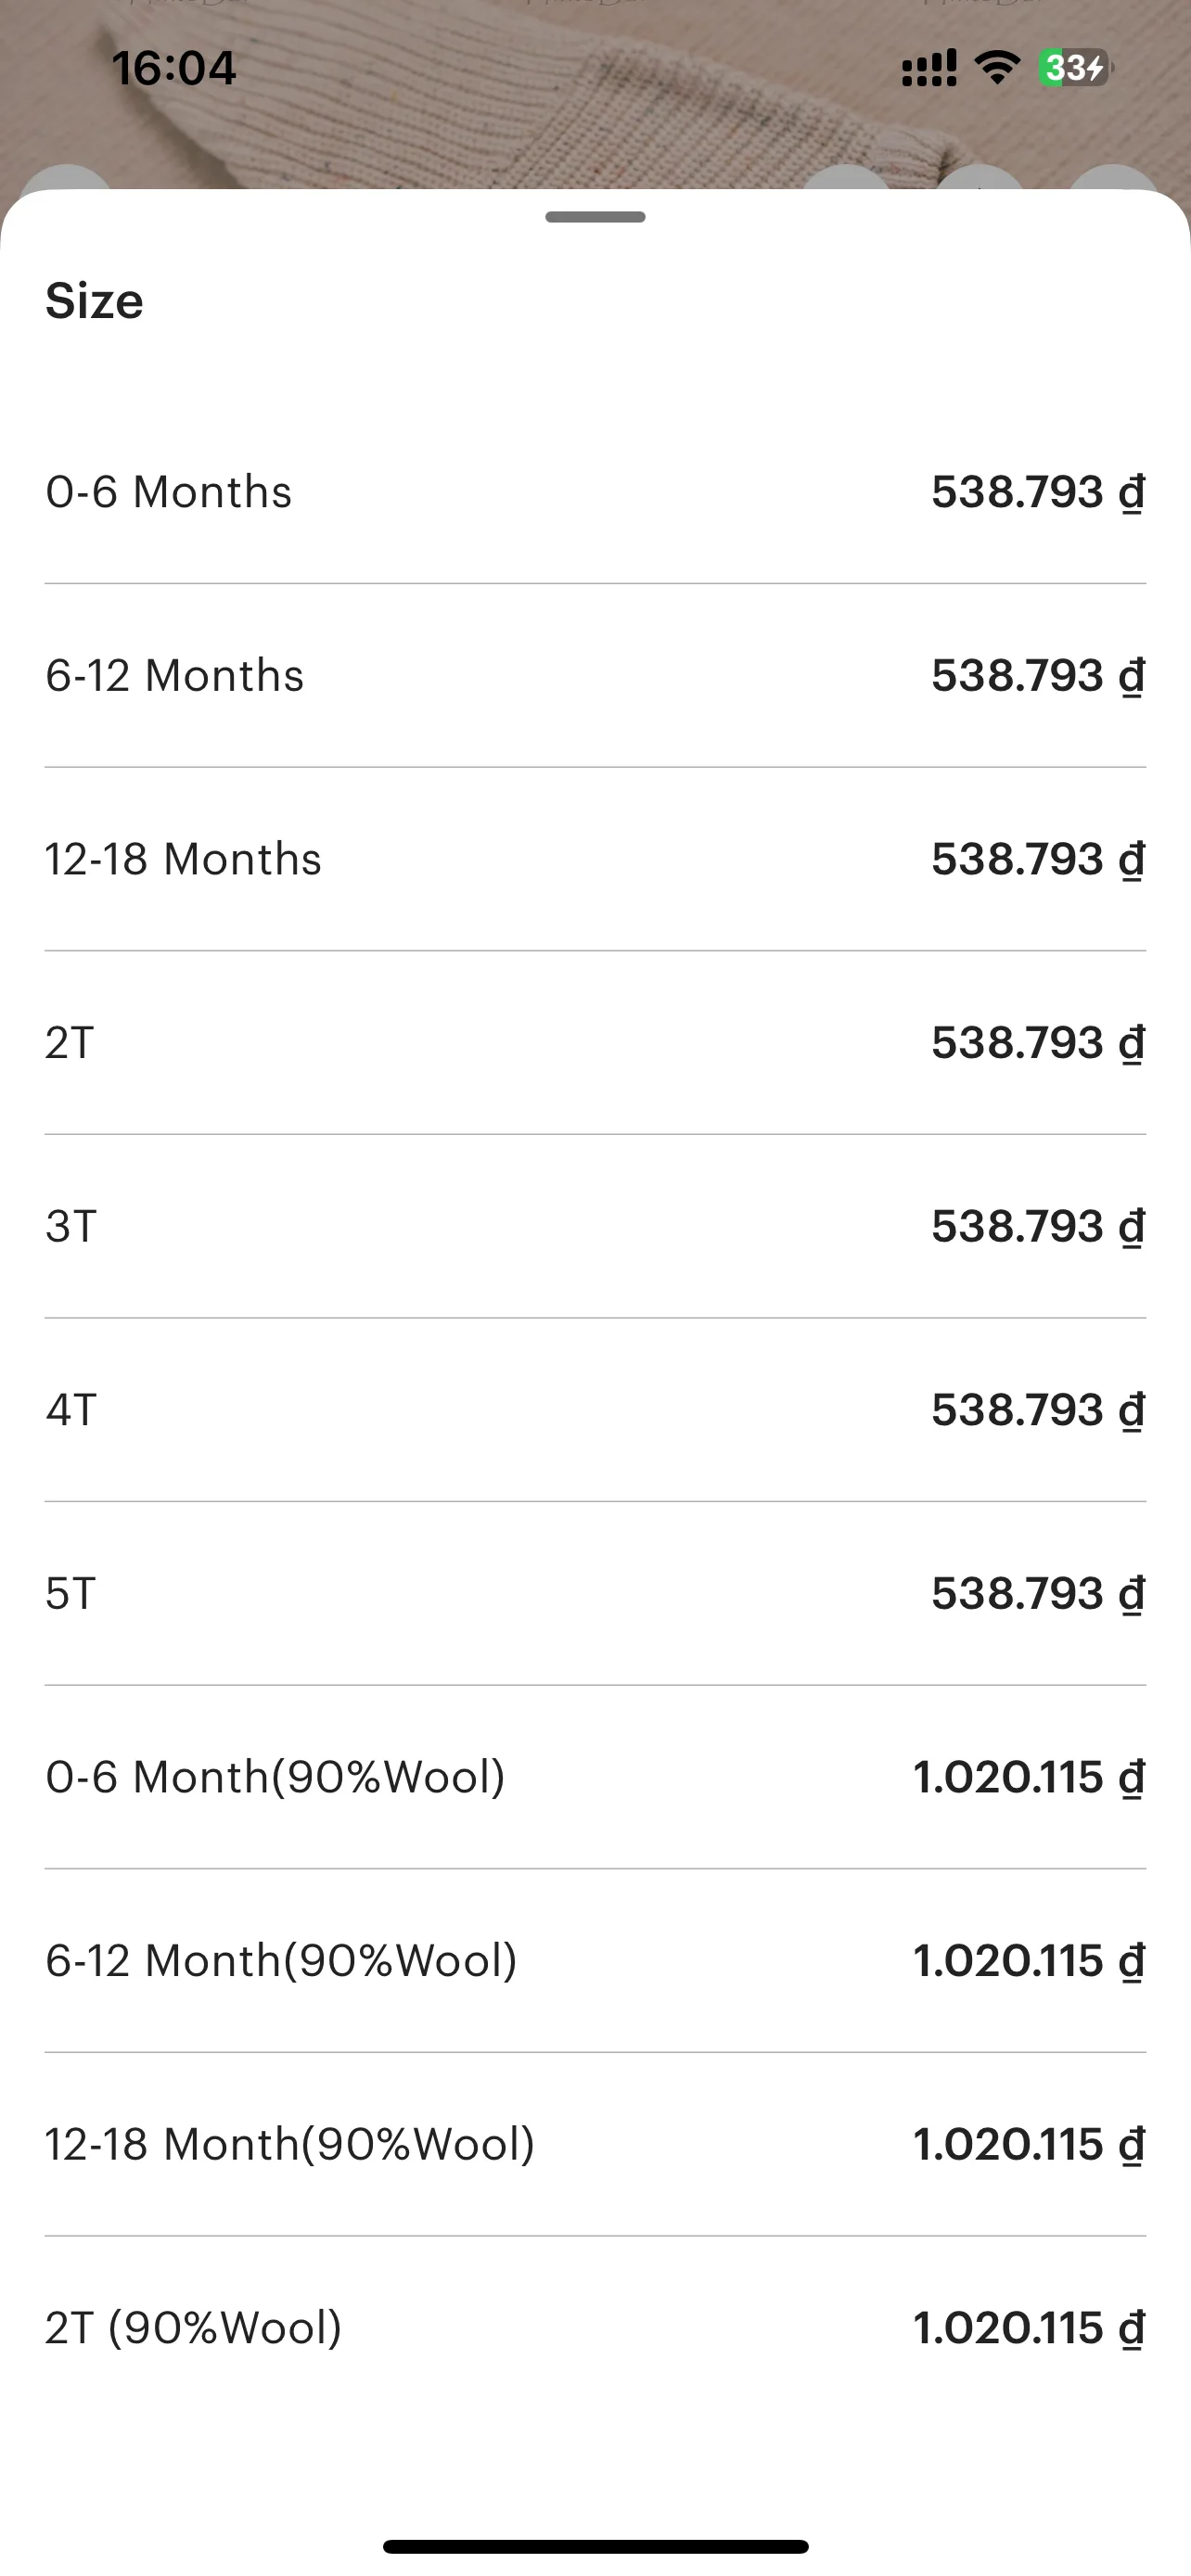Tap the iOS home indicator bar
Image resolution: width=1191 pixels, height=2576 pixels.
(595, 2546)
